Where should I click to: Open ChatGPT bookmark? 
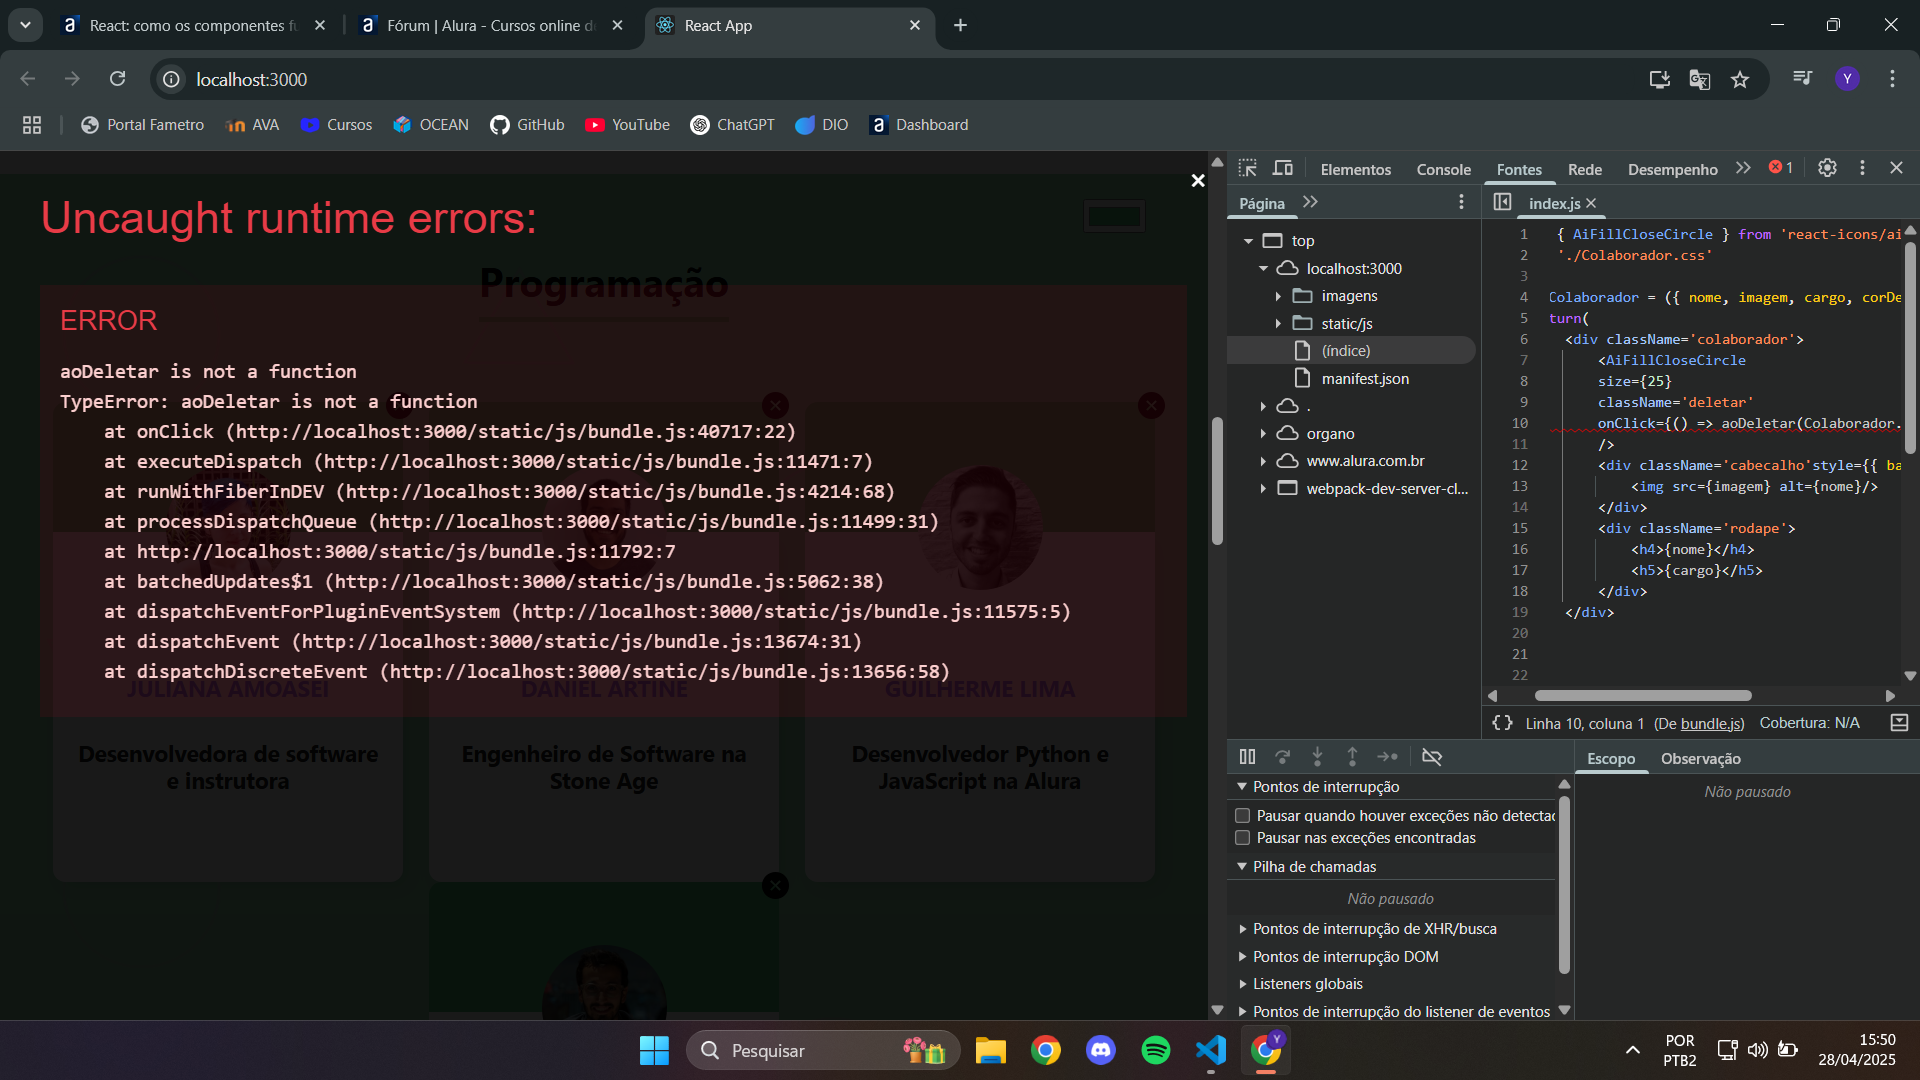point(732,125)
